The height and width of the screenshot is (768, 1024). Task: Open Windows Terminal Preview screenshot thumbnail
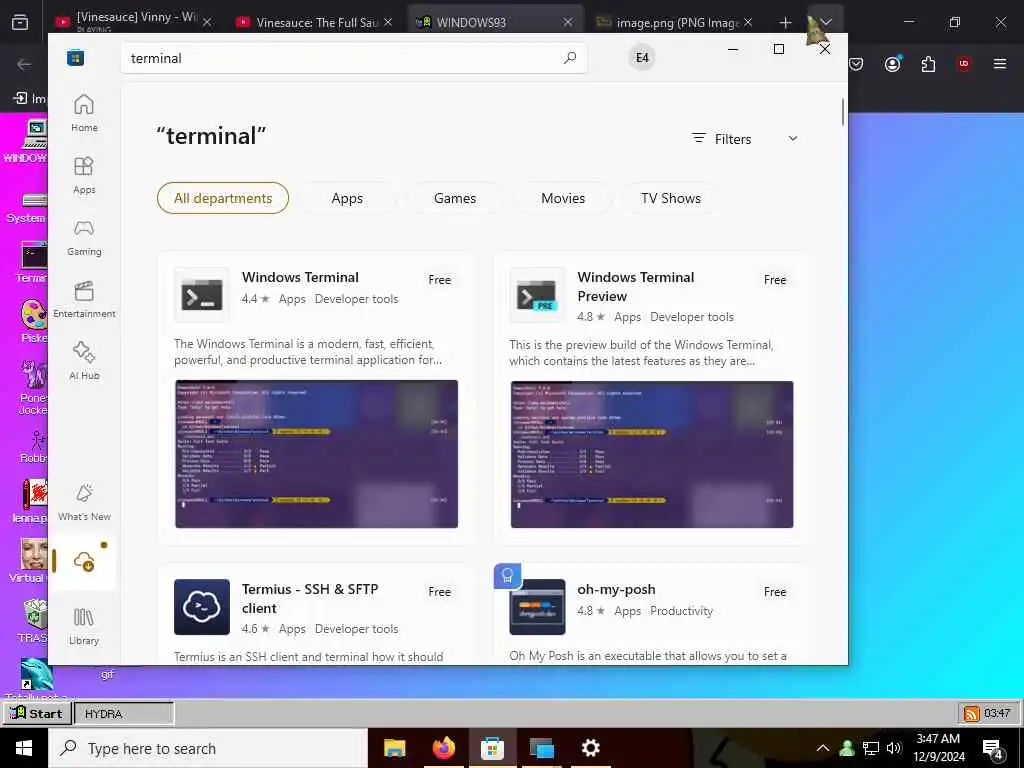click(x=652, y=454)
